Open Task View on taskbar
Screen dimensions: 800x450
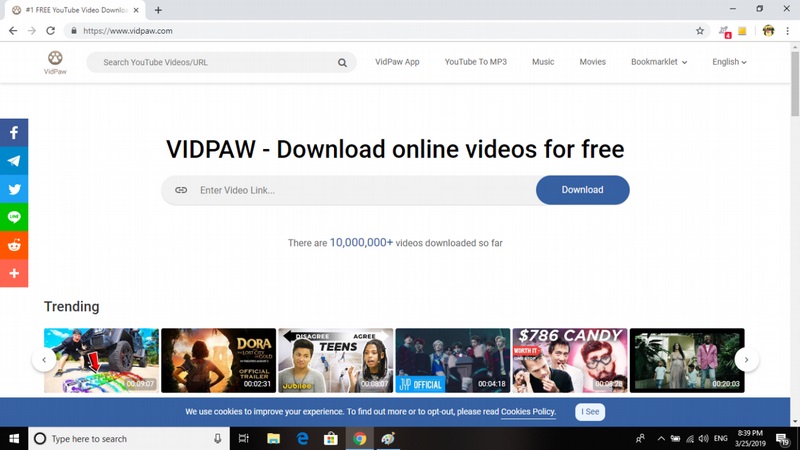[244, 438]
